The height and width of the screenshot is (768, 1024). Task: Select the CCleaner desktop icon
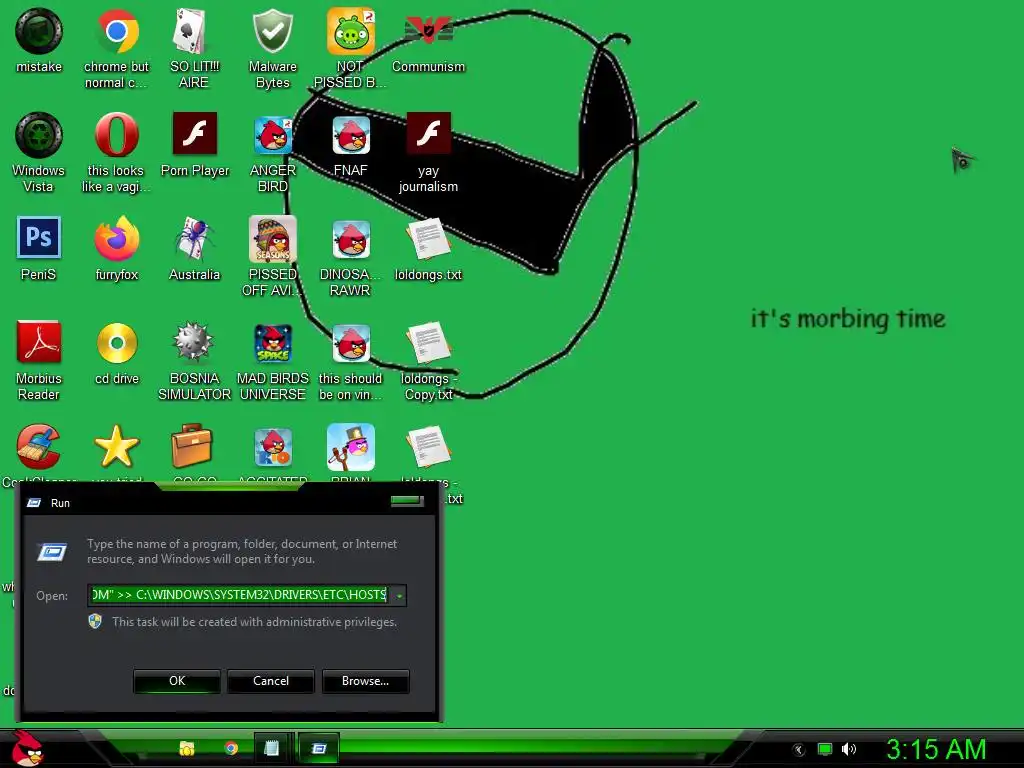point(39,447)
